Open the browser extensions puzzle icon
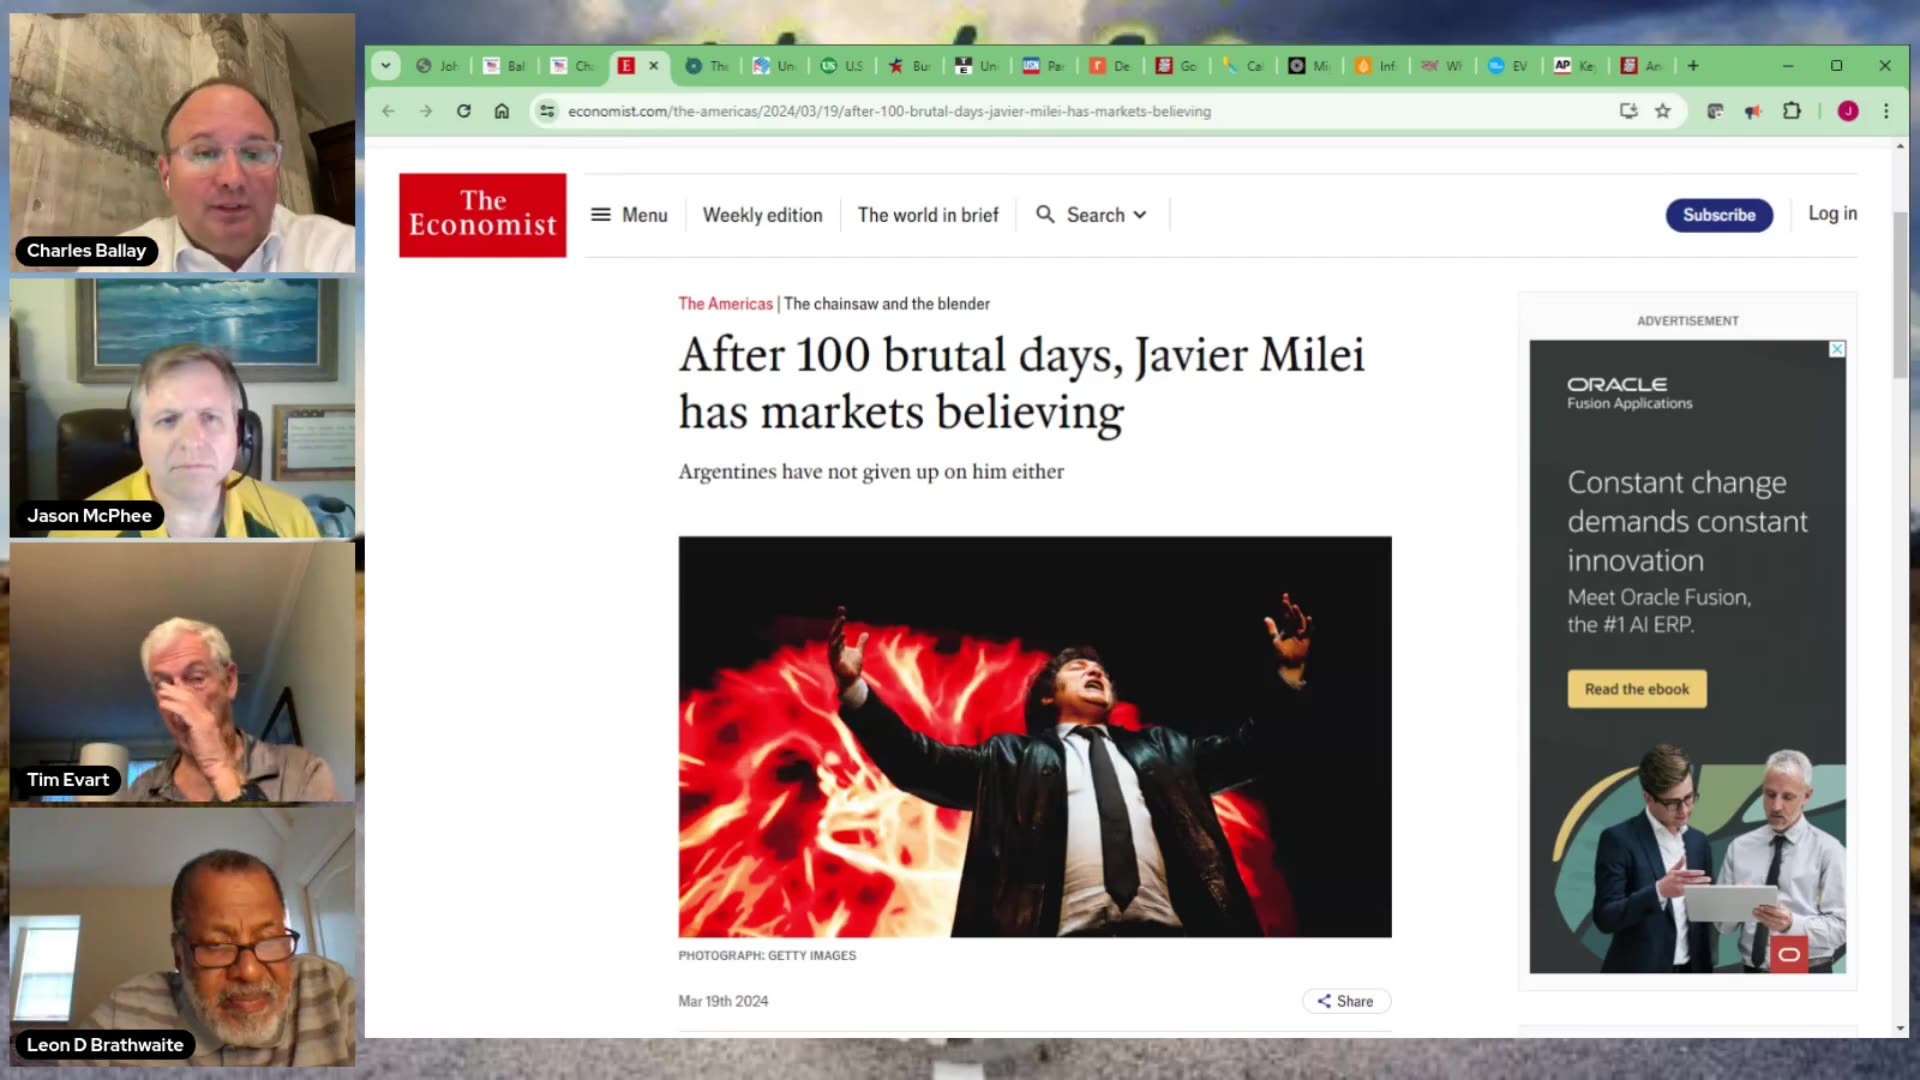 click(1792, 111)
